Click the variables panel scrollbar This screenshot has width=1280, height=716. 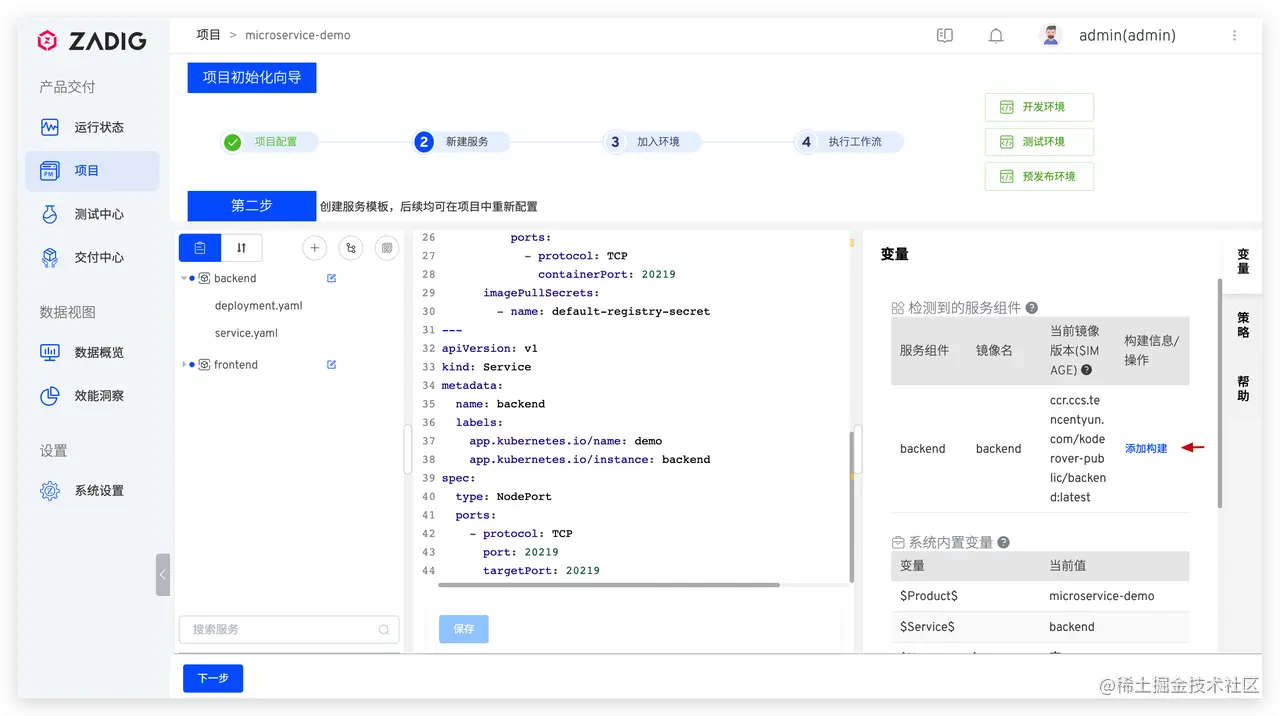[1220, 394]
